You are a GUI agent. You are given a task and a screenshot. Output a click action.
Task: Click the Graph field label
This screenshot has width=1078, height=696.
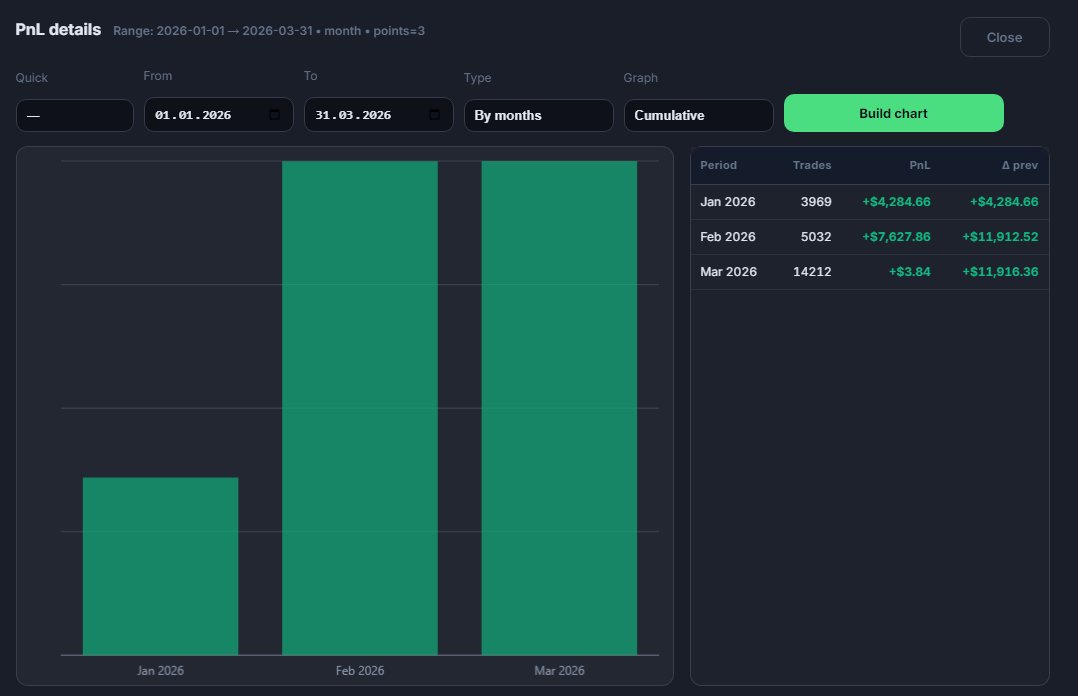[x=640, y=78]
